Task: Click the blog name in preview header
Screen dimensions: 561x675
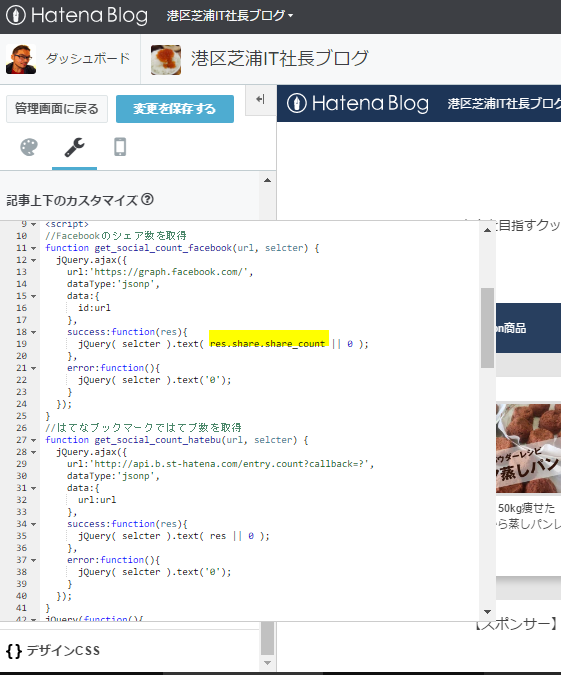Action: coord(504,104)
